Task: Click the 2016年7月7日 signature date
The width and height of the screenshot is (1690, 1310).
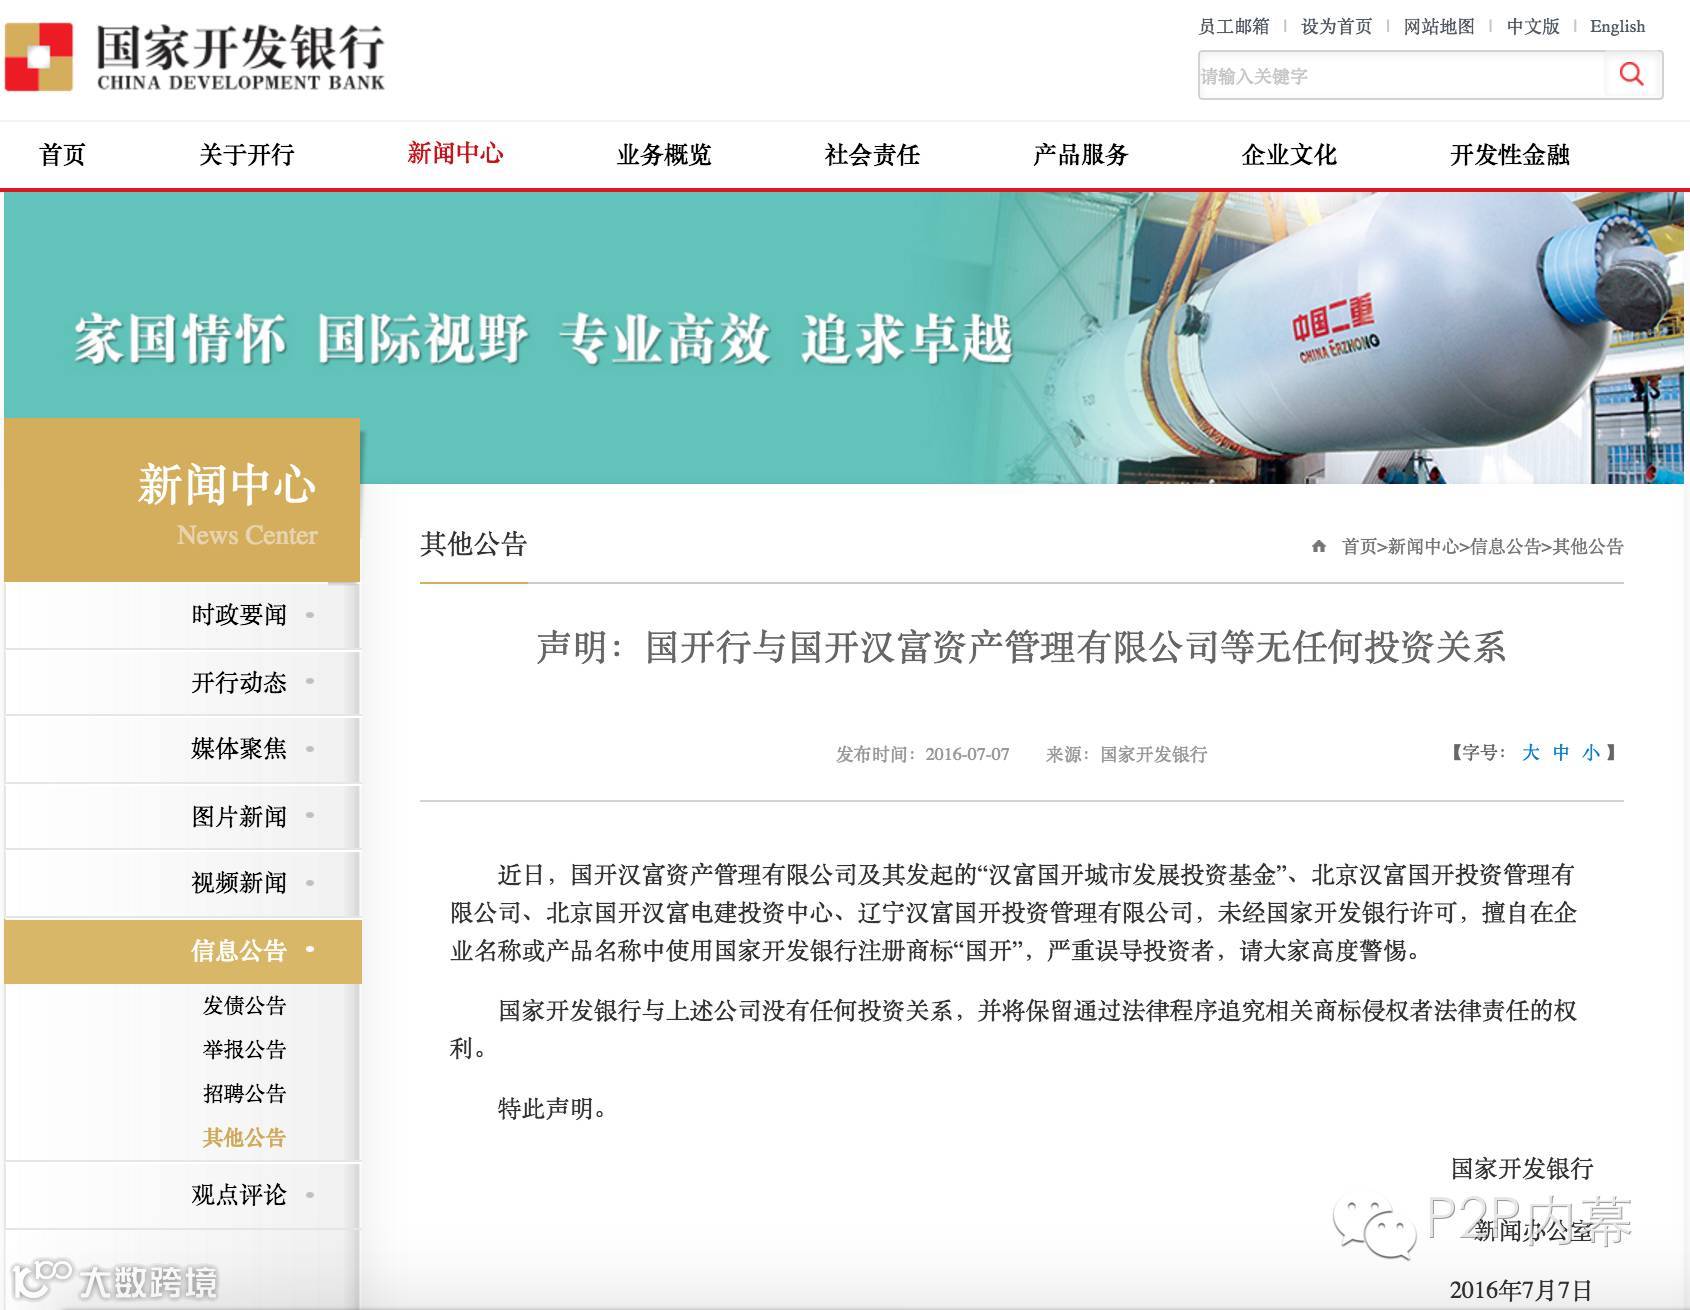Action: pos(1521,1290)
